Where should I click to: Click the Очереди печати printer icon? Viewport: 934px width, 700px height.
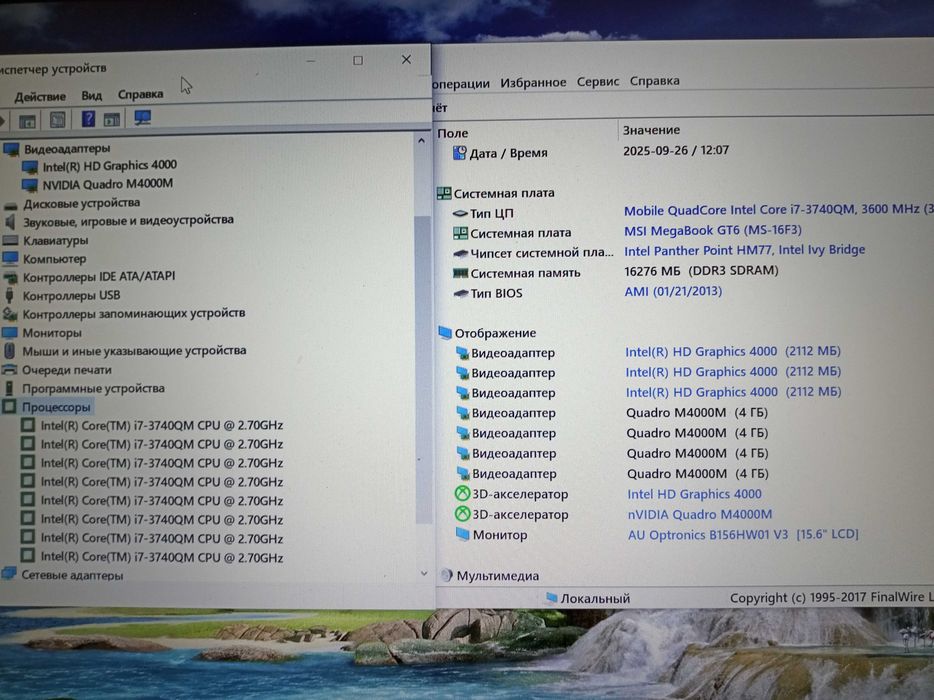click(x=10, y=369)
